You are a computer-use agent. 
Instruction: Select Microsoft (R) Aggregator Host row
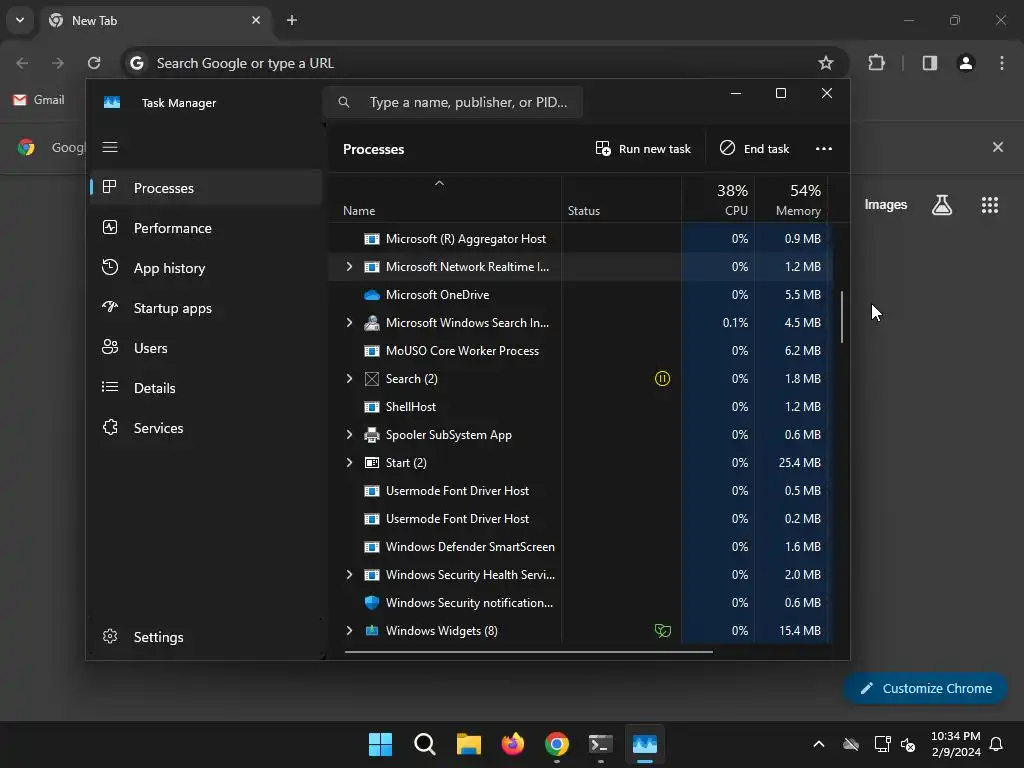click(x=579, y=239)
